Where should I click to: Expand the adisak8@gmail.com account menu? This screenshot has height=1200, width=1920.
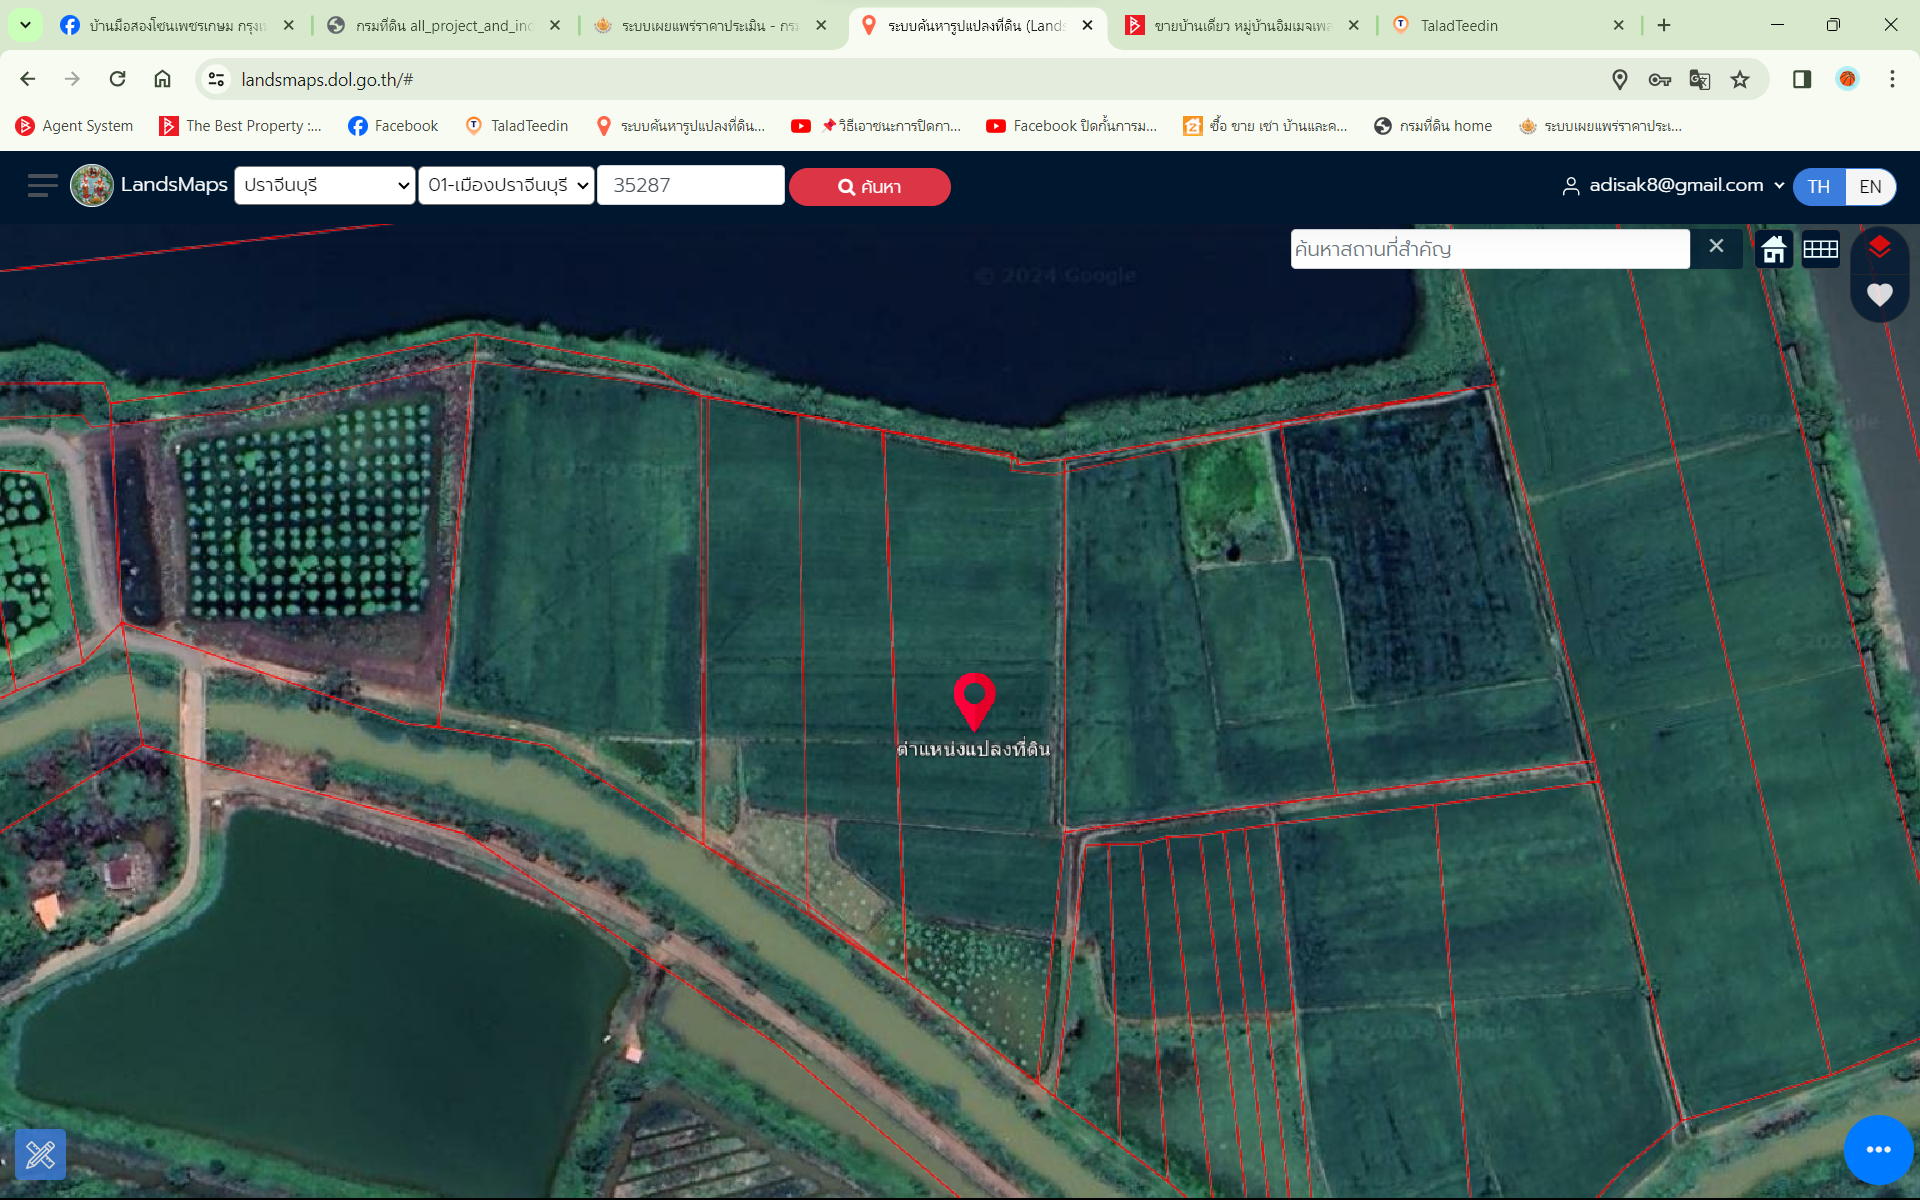1674,185
